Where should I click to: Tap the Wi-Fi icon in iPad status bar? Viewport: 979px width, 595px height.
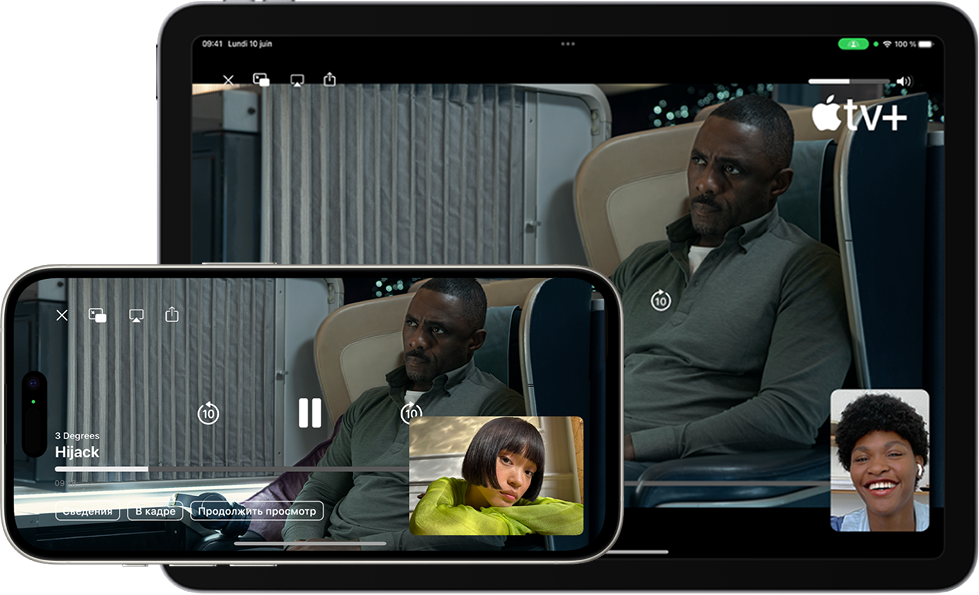(887, 44)
